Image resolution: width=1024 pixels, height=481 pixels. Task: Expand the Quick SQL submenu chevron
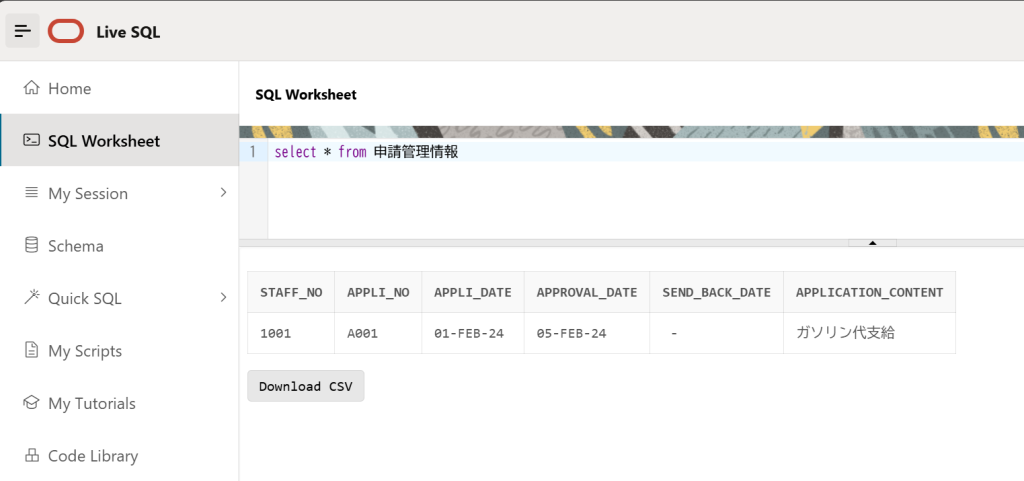[x=223, y=297]
